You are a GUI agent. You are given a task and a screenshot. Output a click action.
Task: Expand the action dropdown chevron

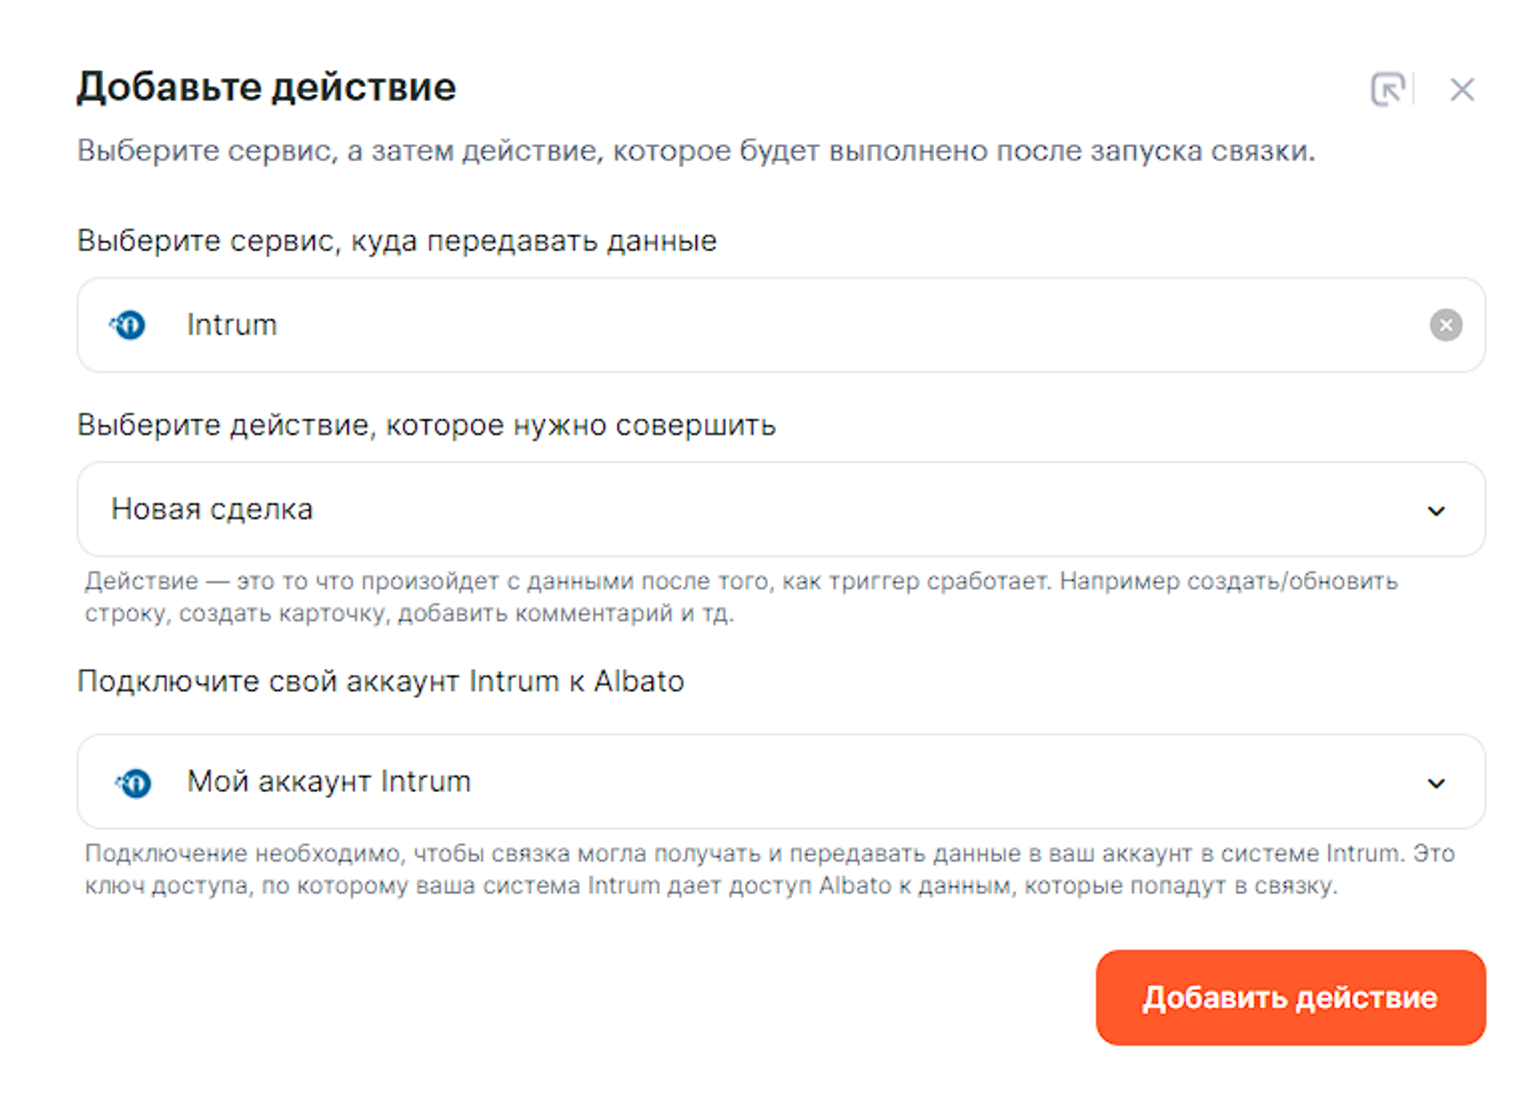(x=1436, y=511)
